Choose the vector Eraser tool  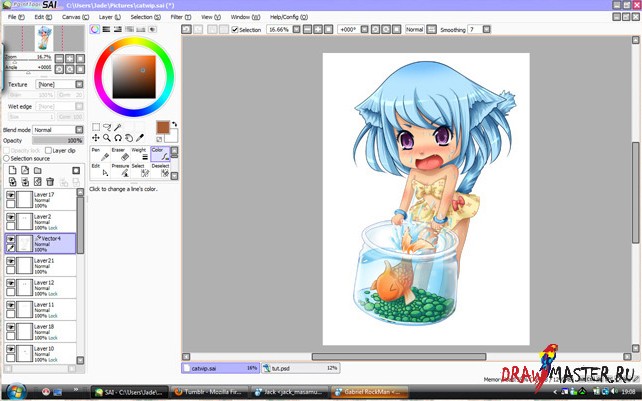point(120,154)
